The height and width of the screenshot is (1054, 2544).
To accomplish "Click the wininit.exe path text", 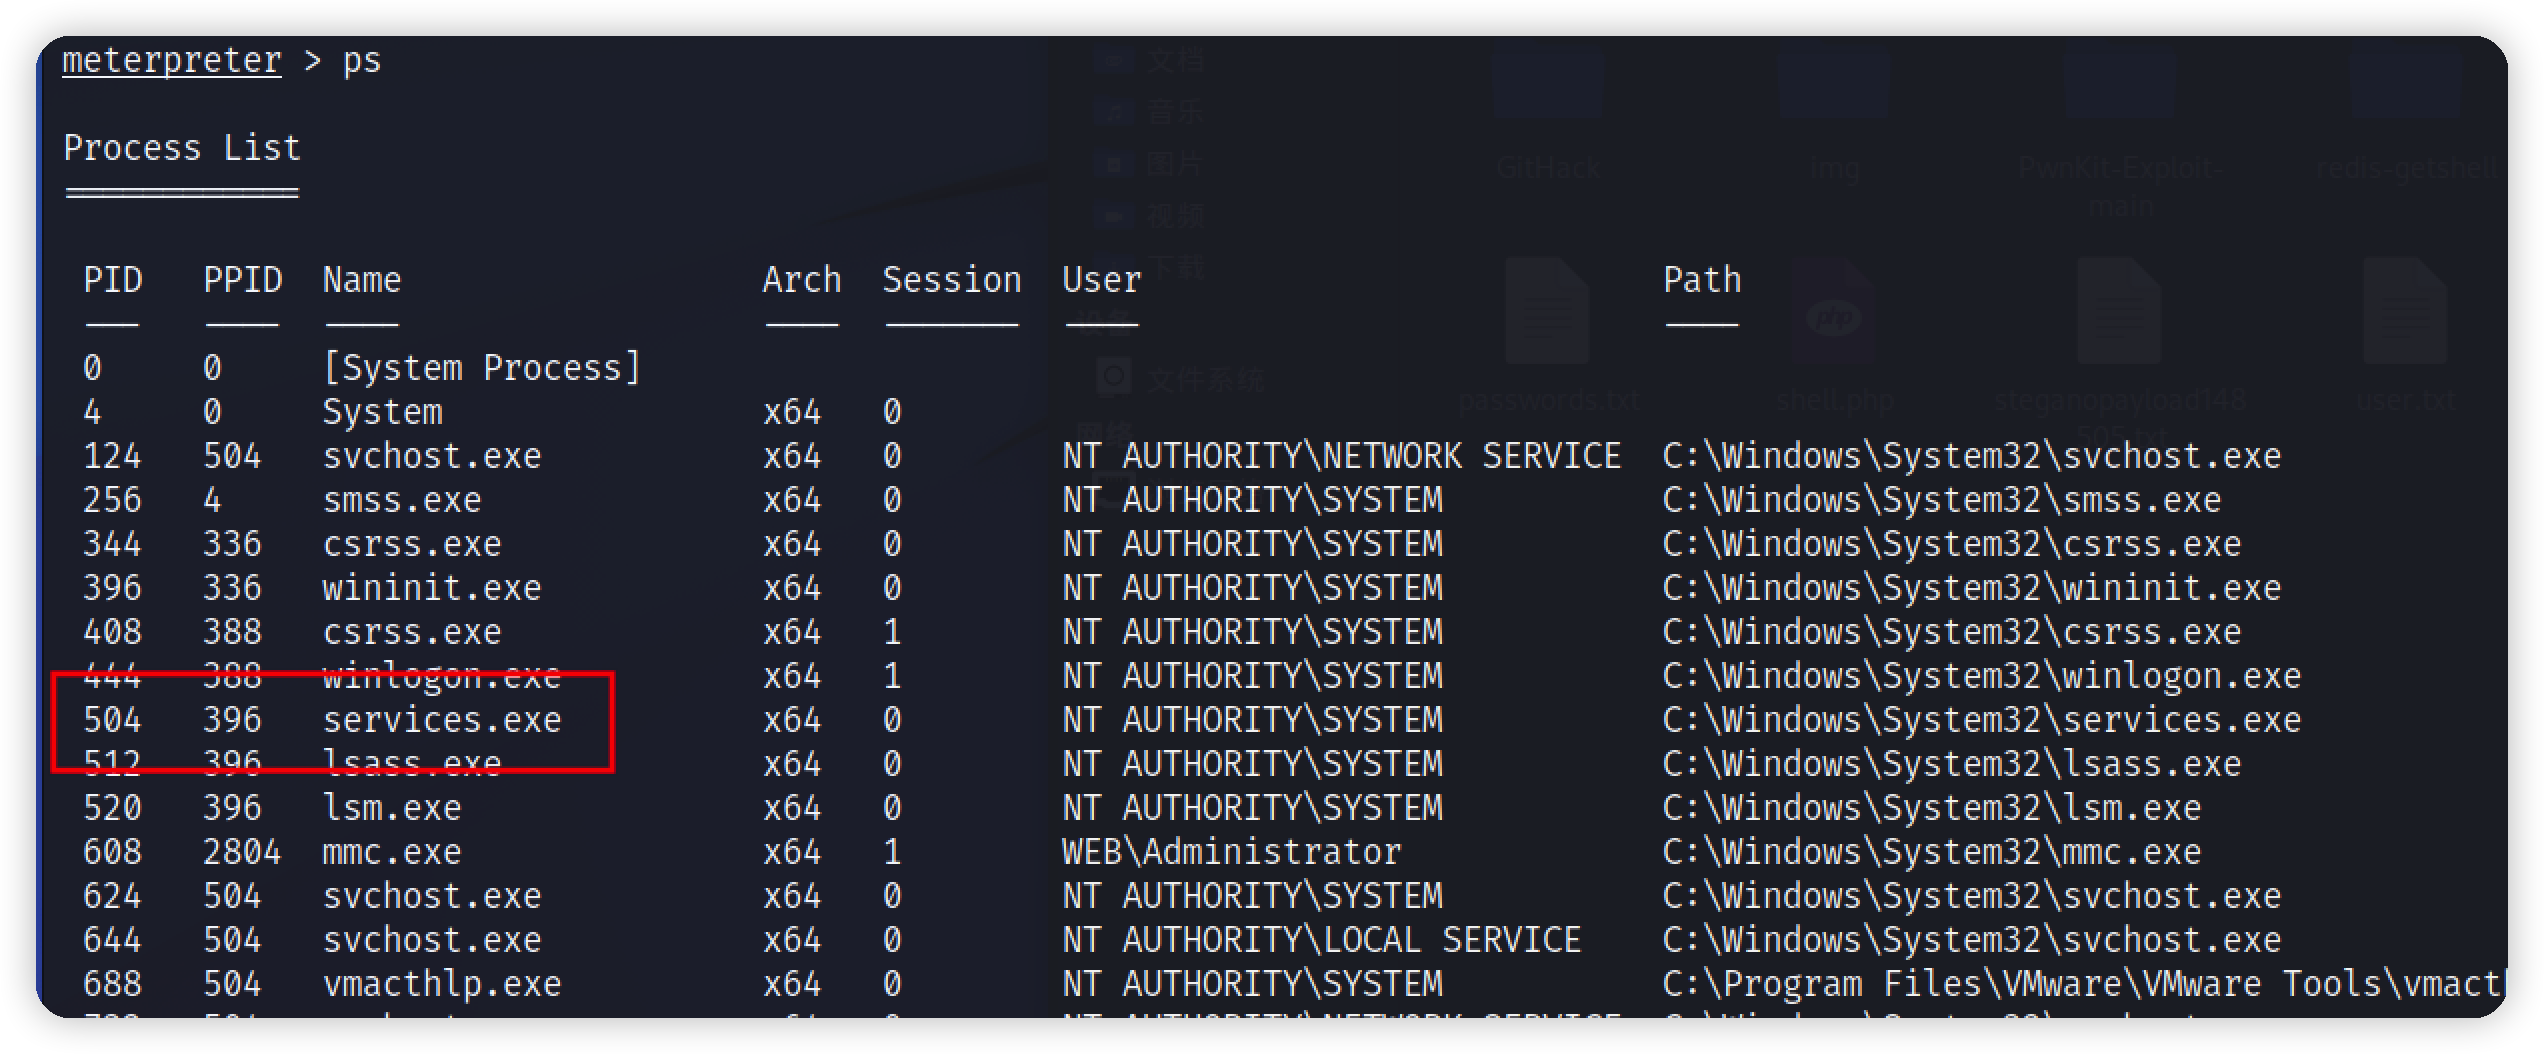I will [1972, 588].
